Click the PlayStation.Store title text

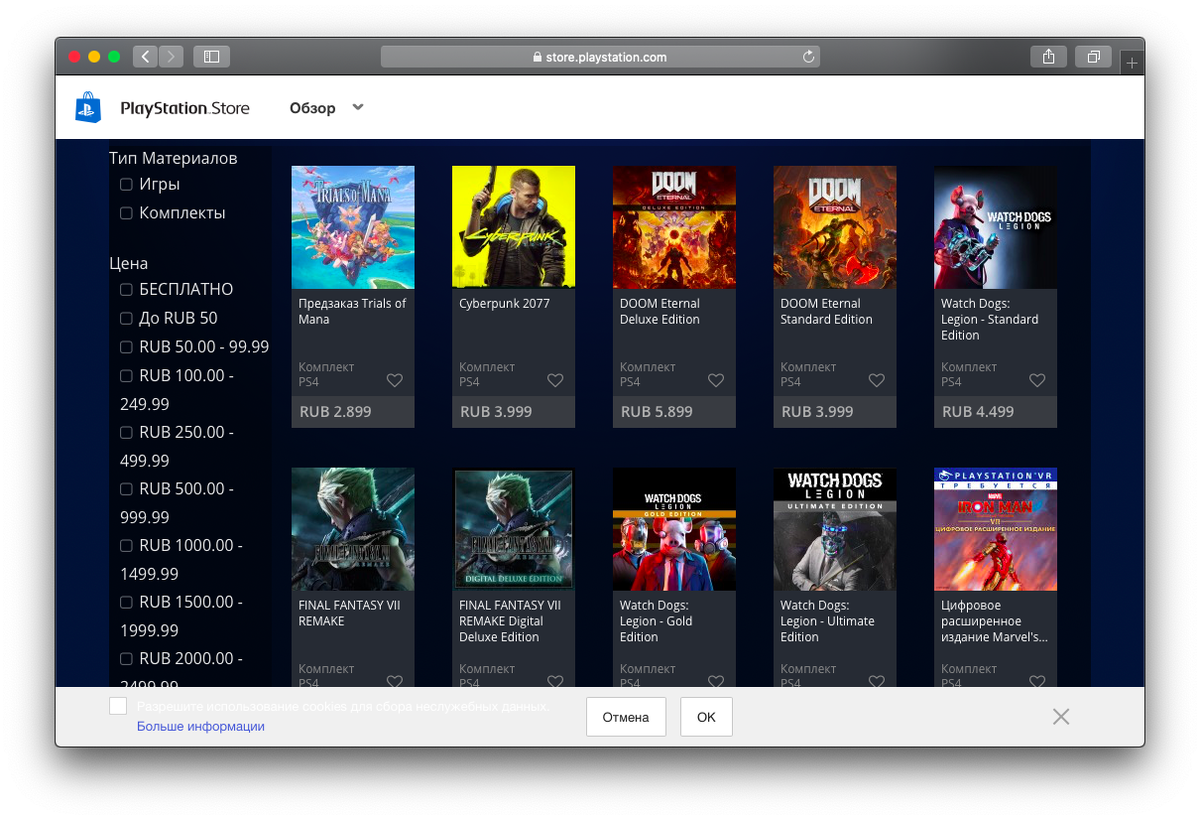pos(185,108)
